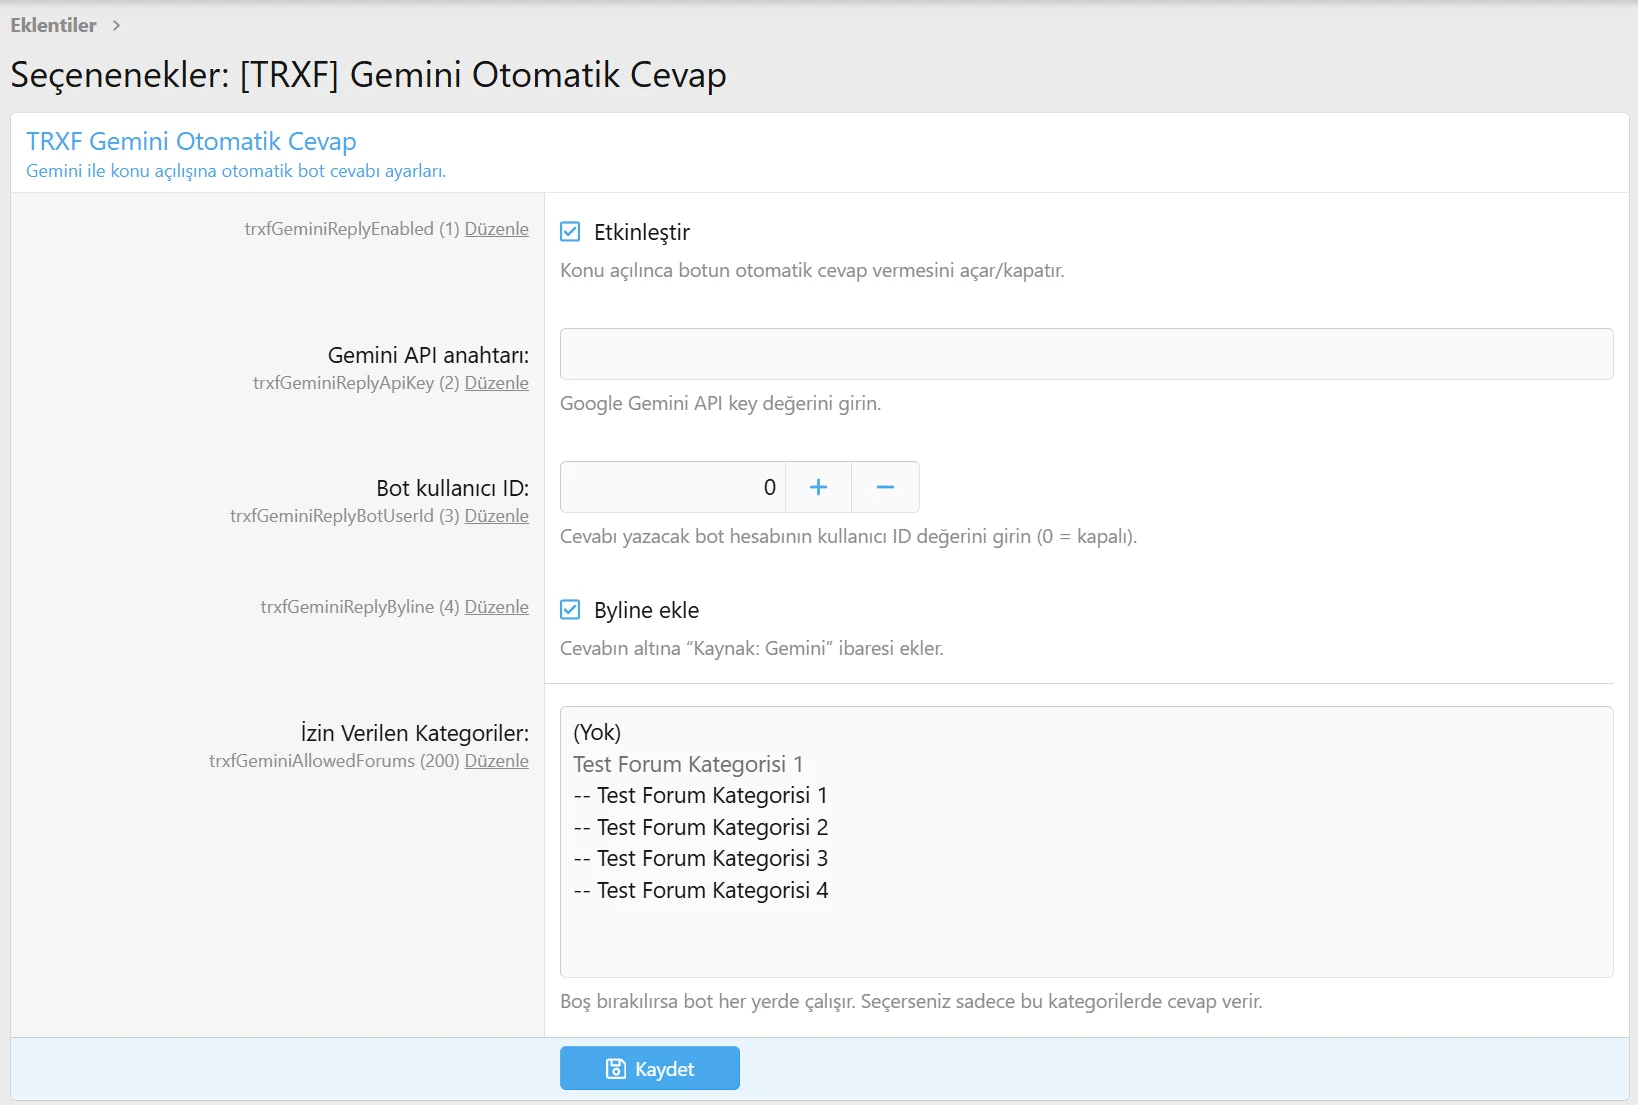Select '-- Test Forum Kategorisi 4' option

pyautogui.click(x=700, y=890)
